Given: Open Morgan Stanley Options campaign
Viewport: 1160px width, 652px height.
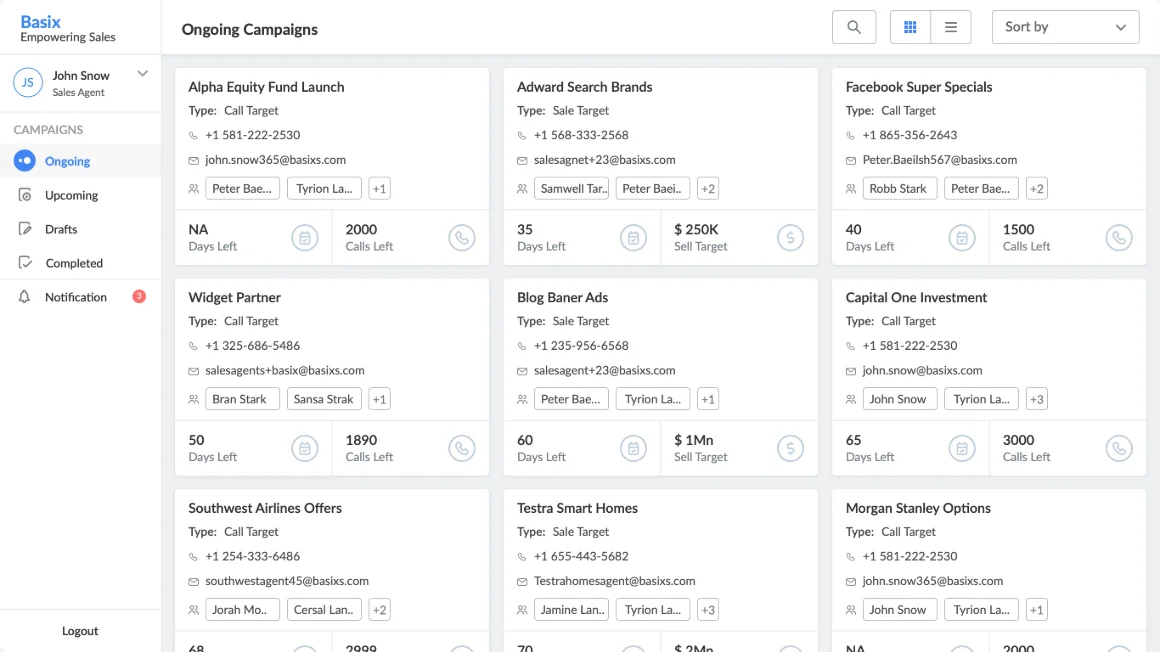Looking at the screenshot, I should click(918, 508).
